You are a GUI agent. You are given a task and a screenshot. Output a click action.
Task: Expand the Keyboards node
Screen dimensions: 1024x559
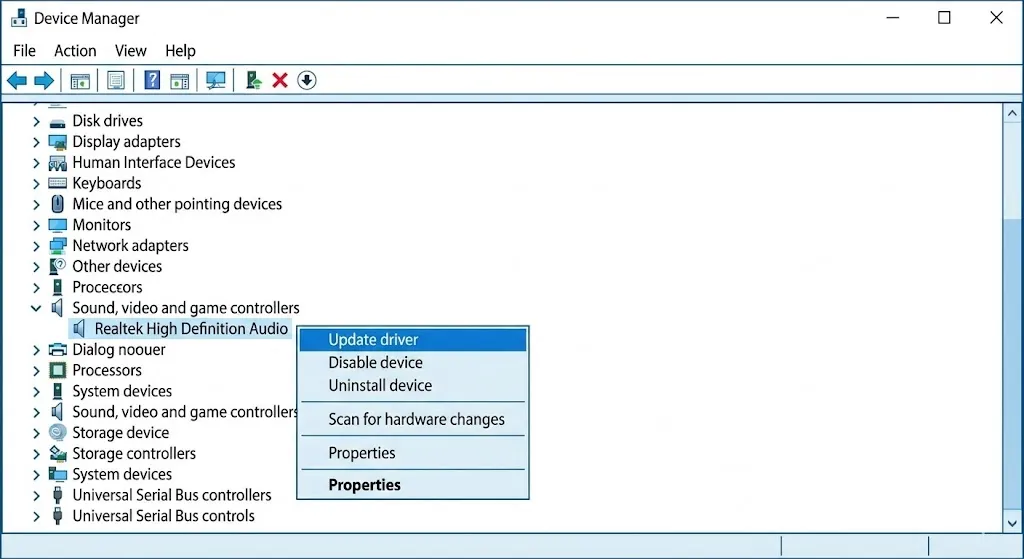click(x=37, y=184)
